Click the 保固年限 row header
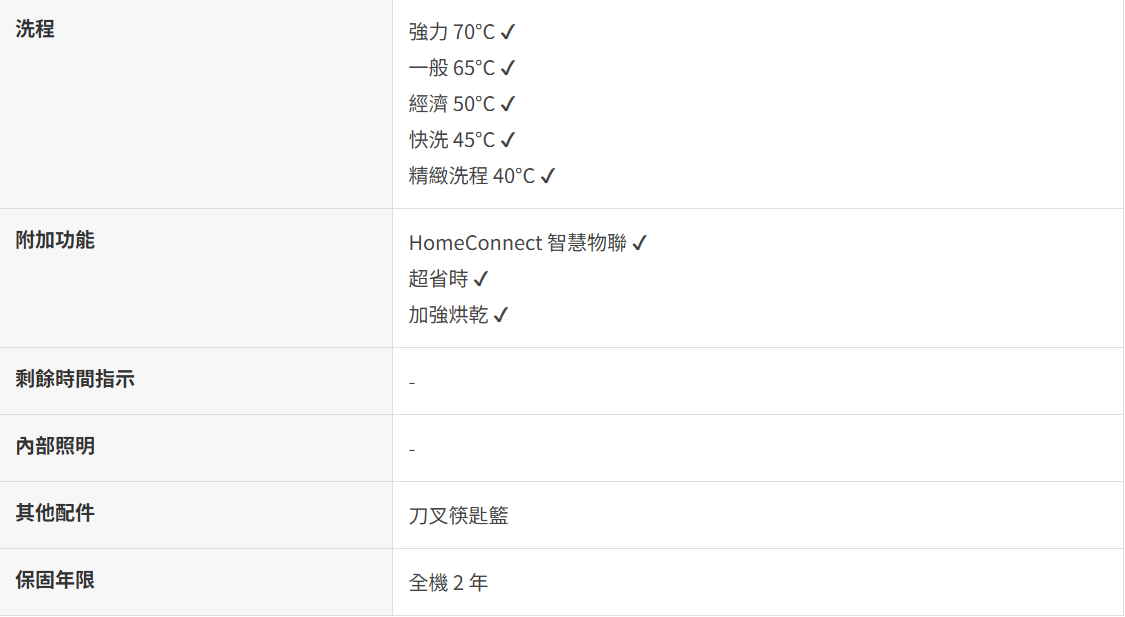1125x617 pixels. 55,580
